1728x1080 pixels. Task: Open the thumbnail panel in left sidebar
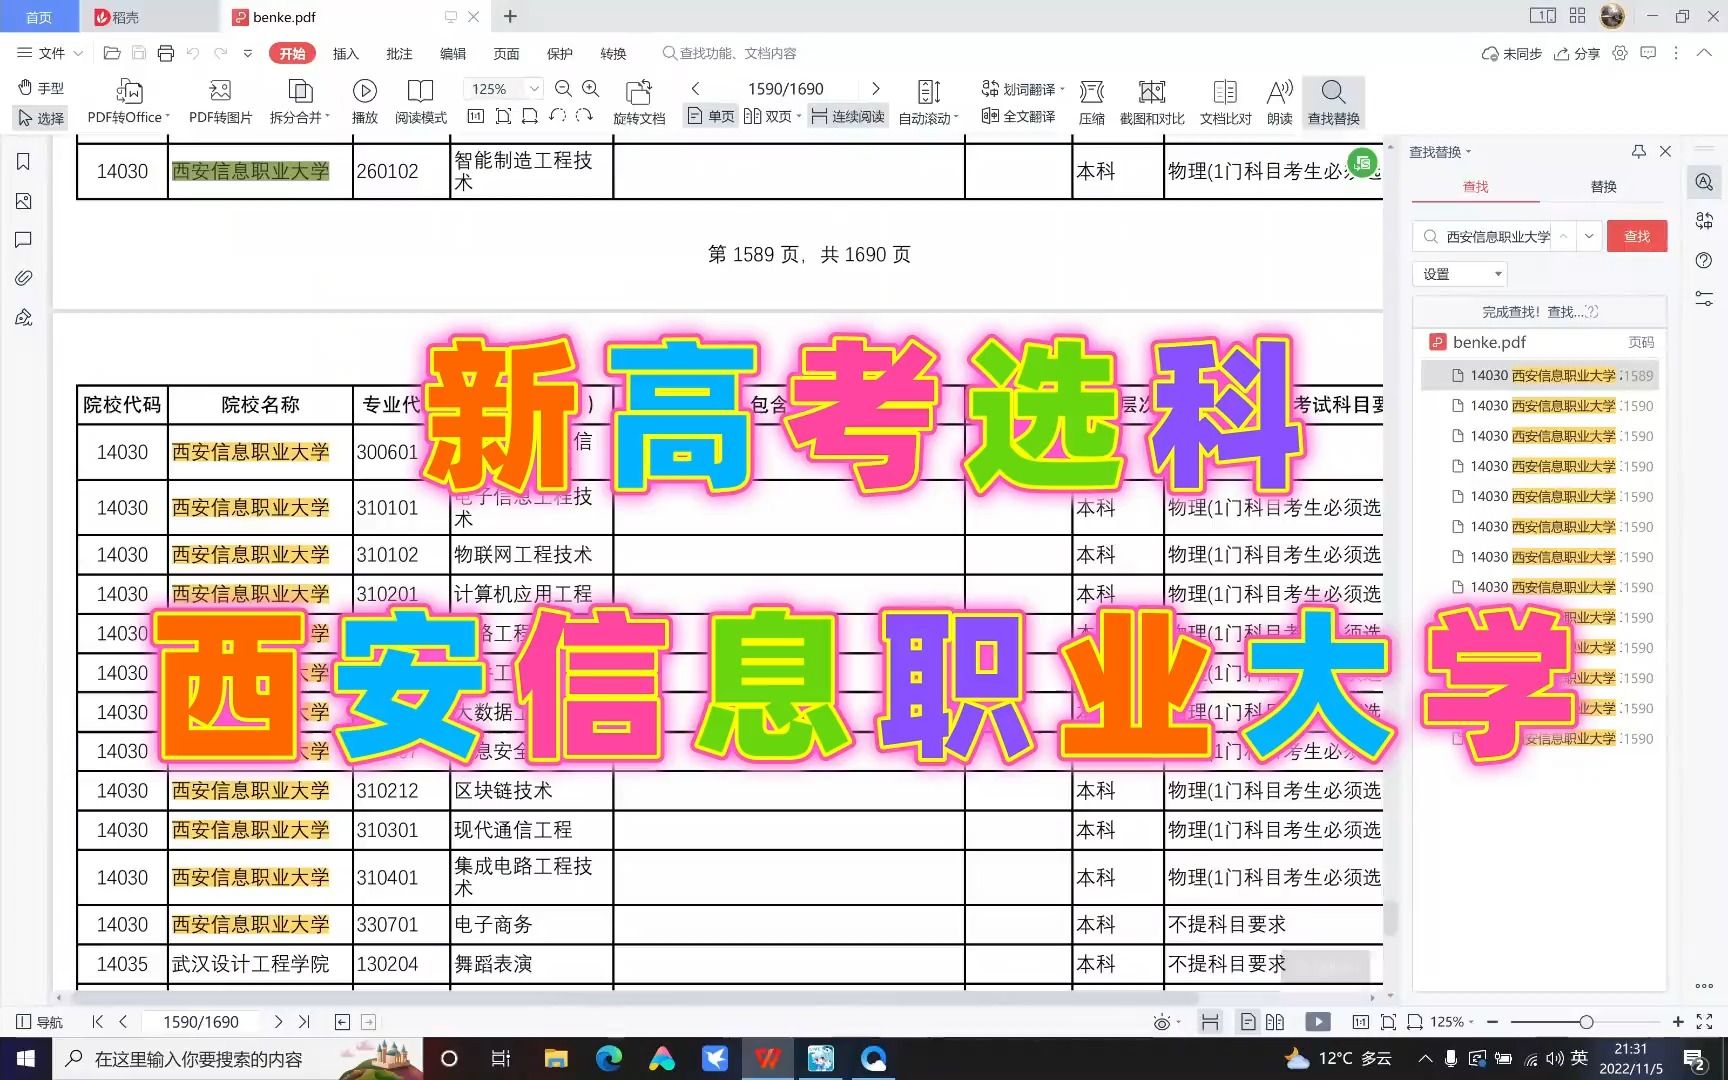pyautogui.click(x=24, y=201)
